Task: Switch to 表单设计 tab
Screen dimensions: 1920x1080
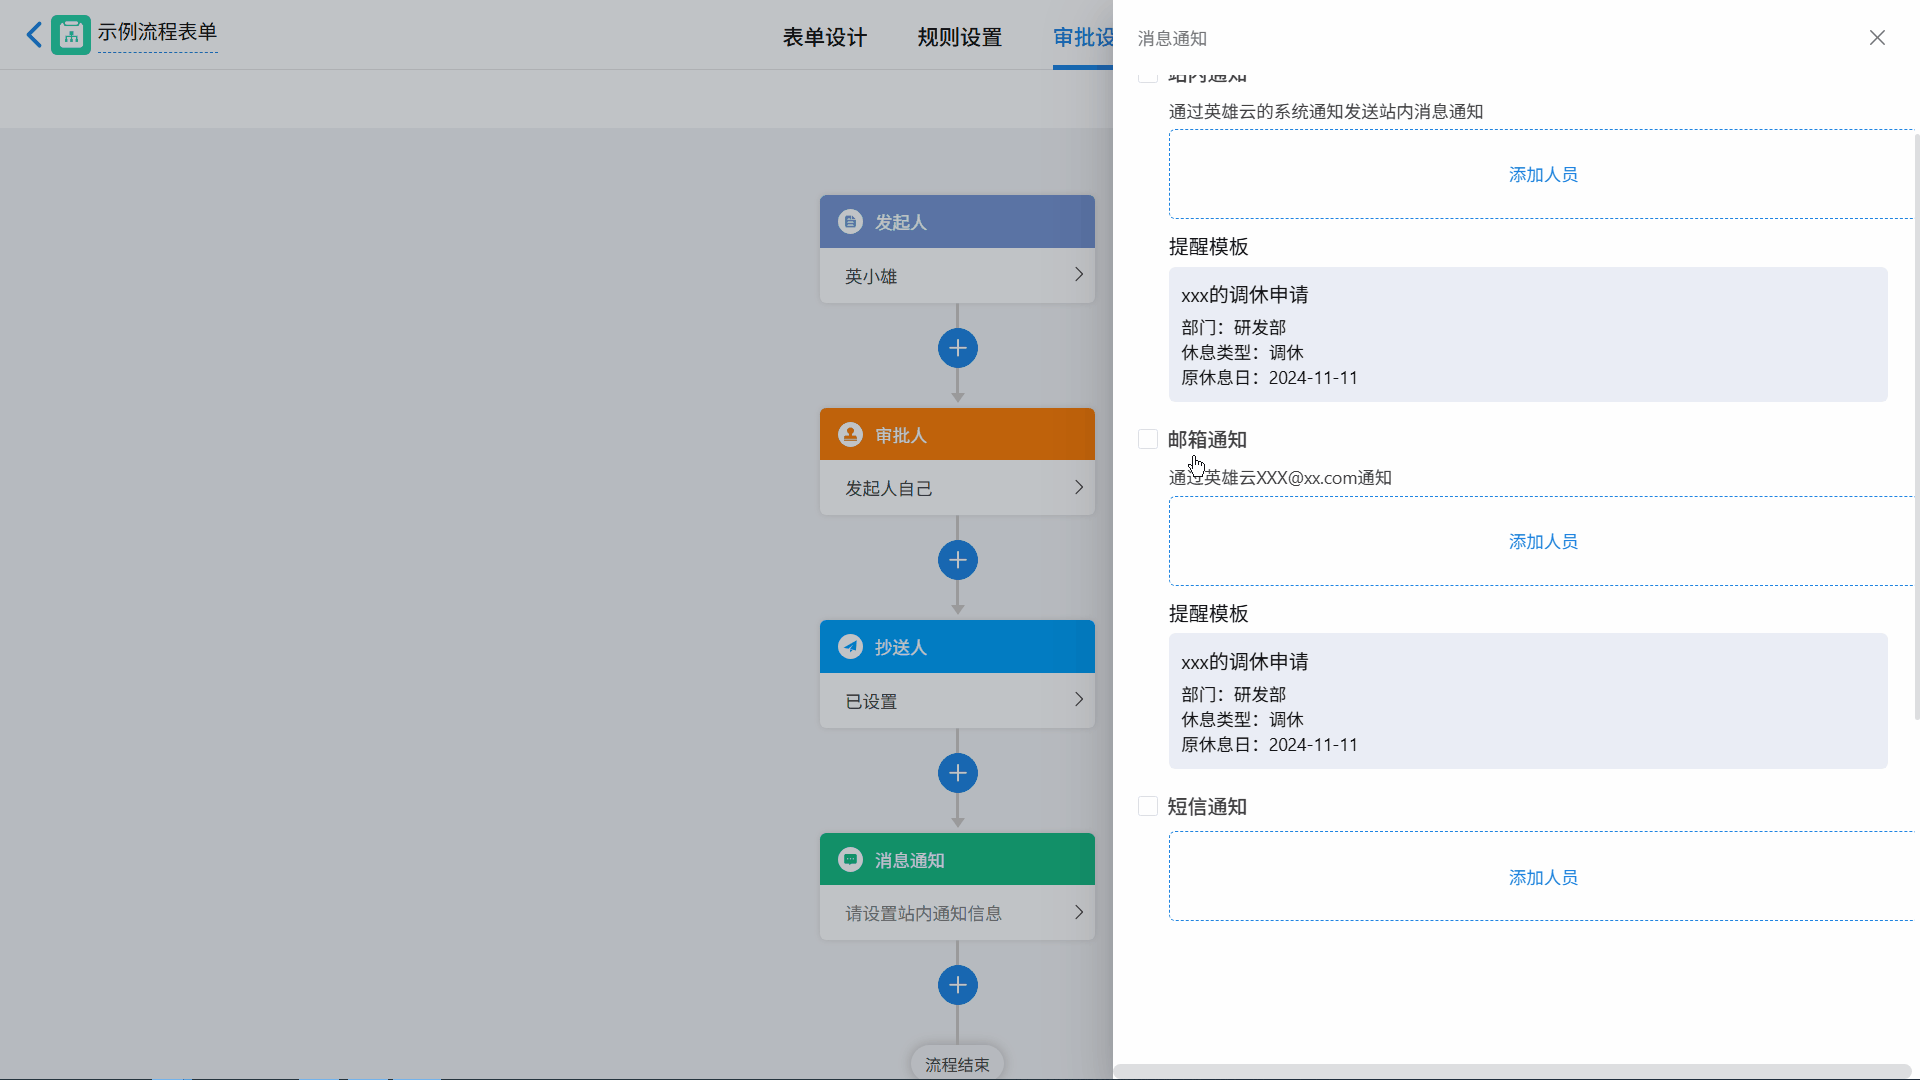Action: (x=824, y=37)
